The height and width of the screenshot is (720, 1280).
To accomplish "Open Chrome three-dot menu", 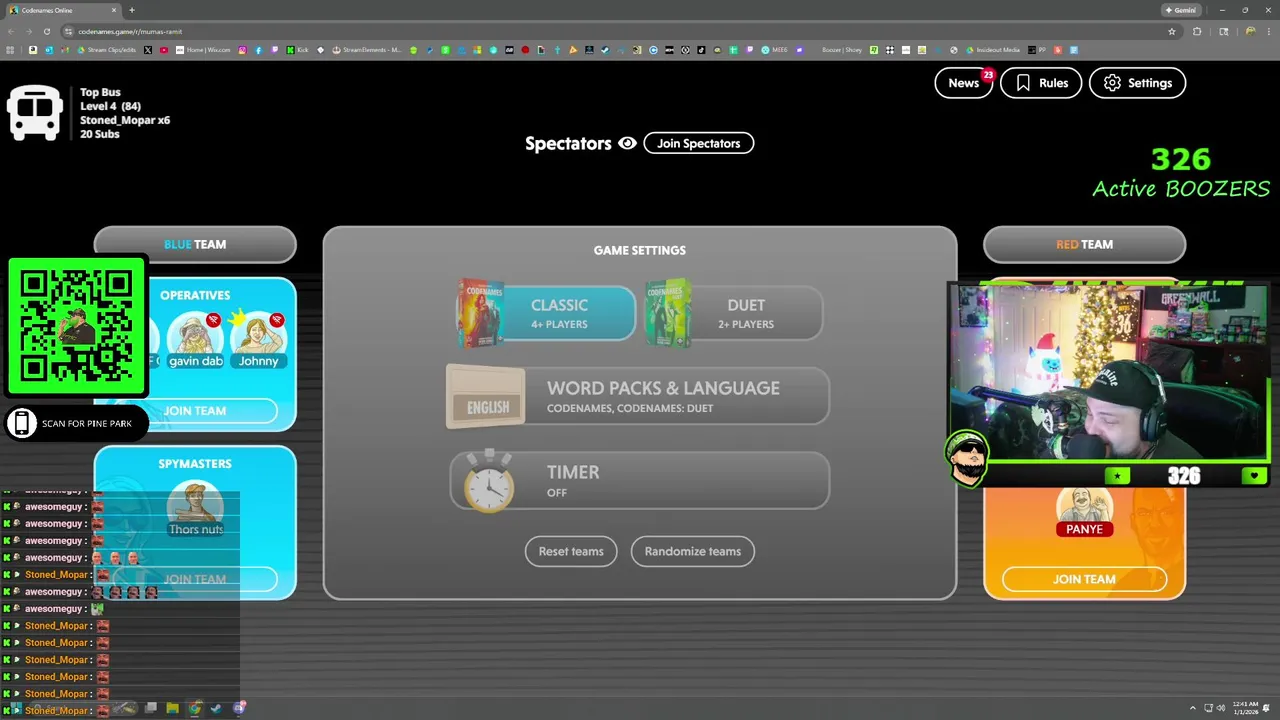I will click(1268, 31).
